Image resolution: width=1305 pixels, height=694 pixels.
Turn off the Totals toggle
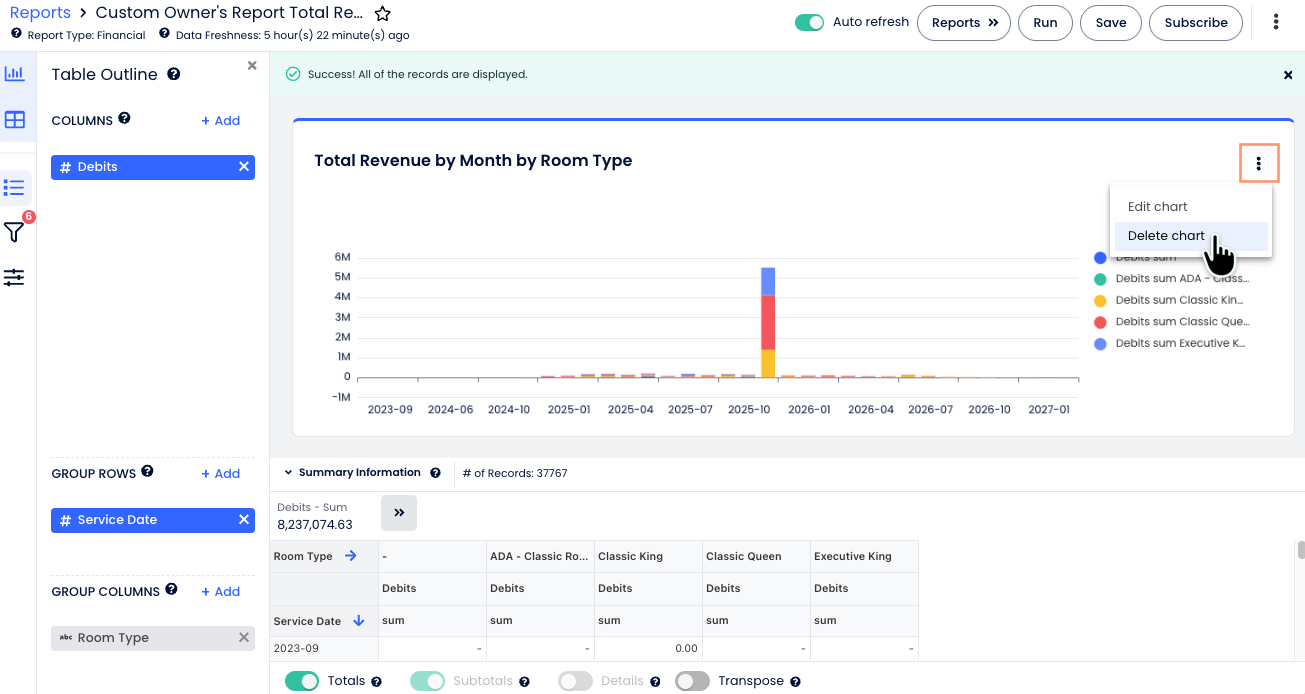coord(302,681)
